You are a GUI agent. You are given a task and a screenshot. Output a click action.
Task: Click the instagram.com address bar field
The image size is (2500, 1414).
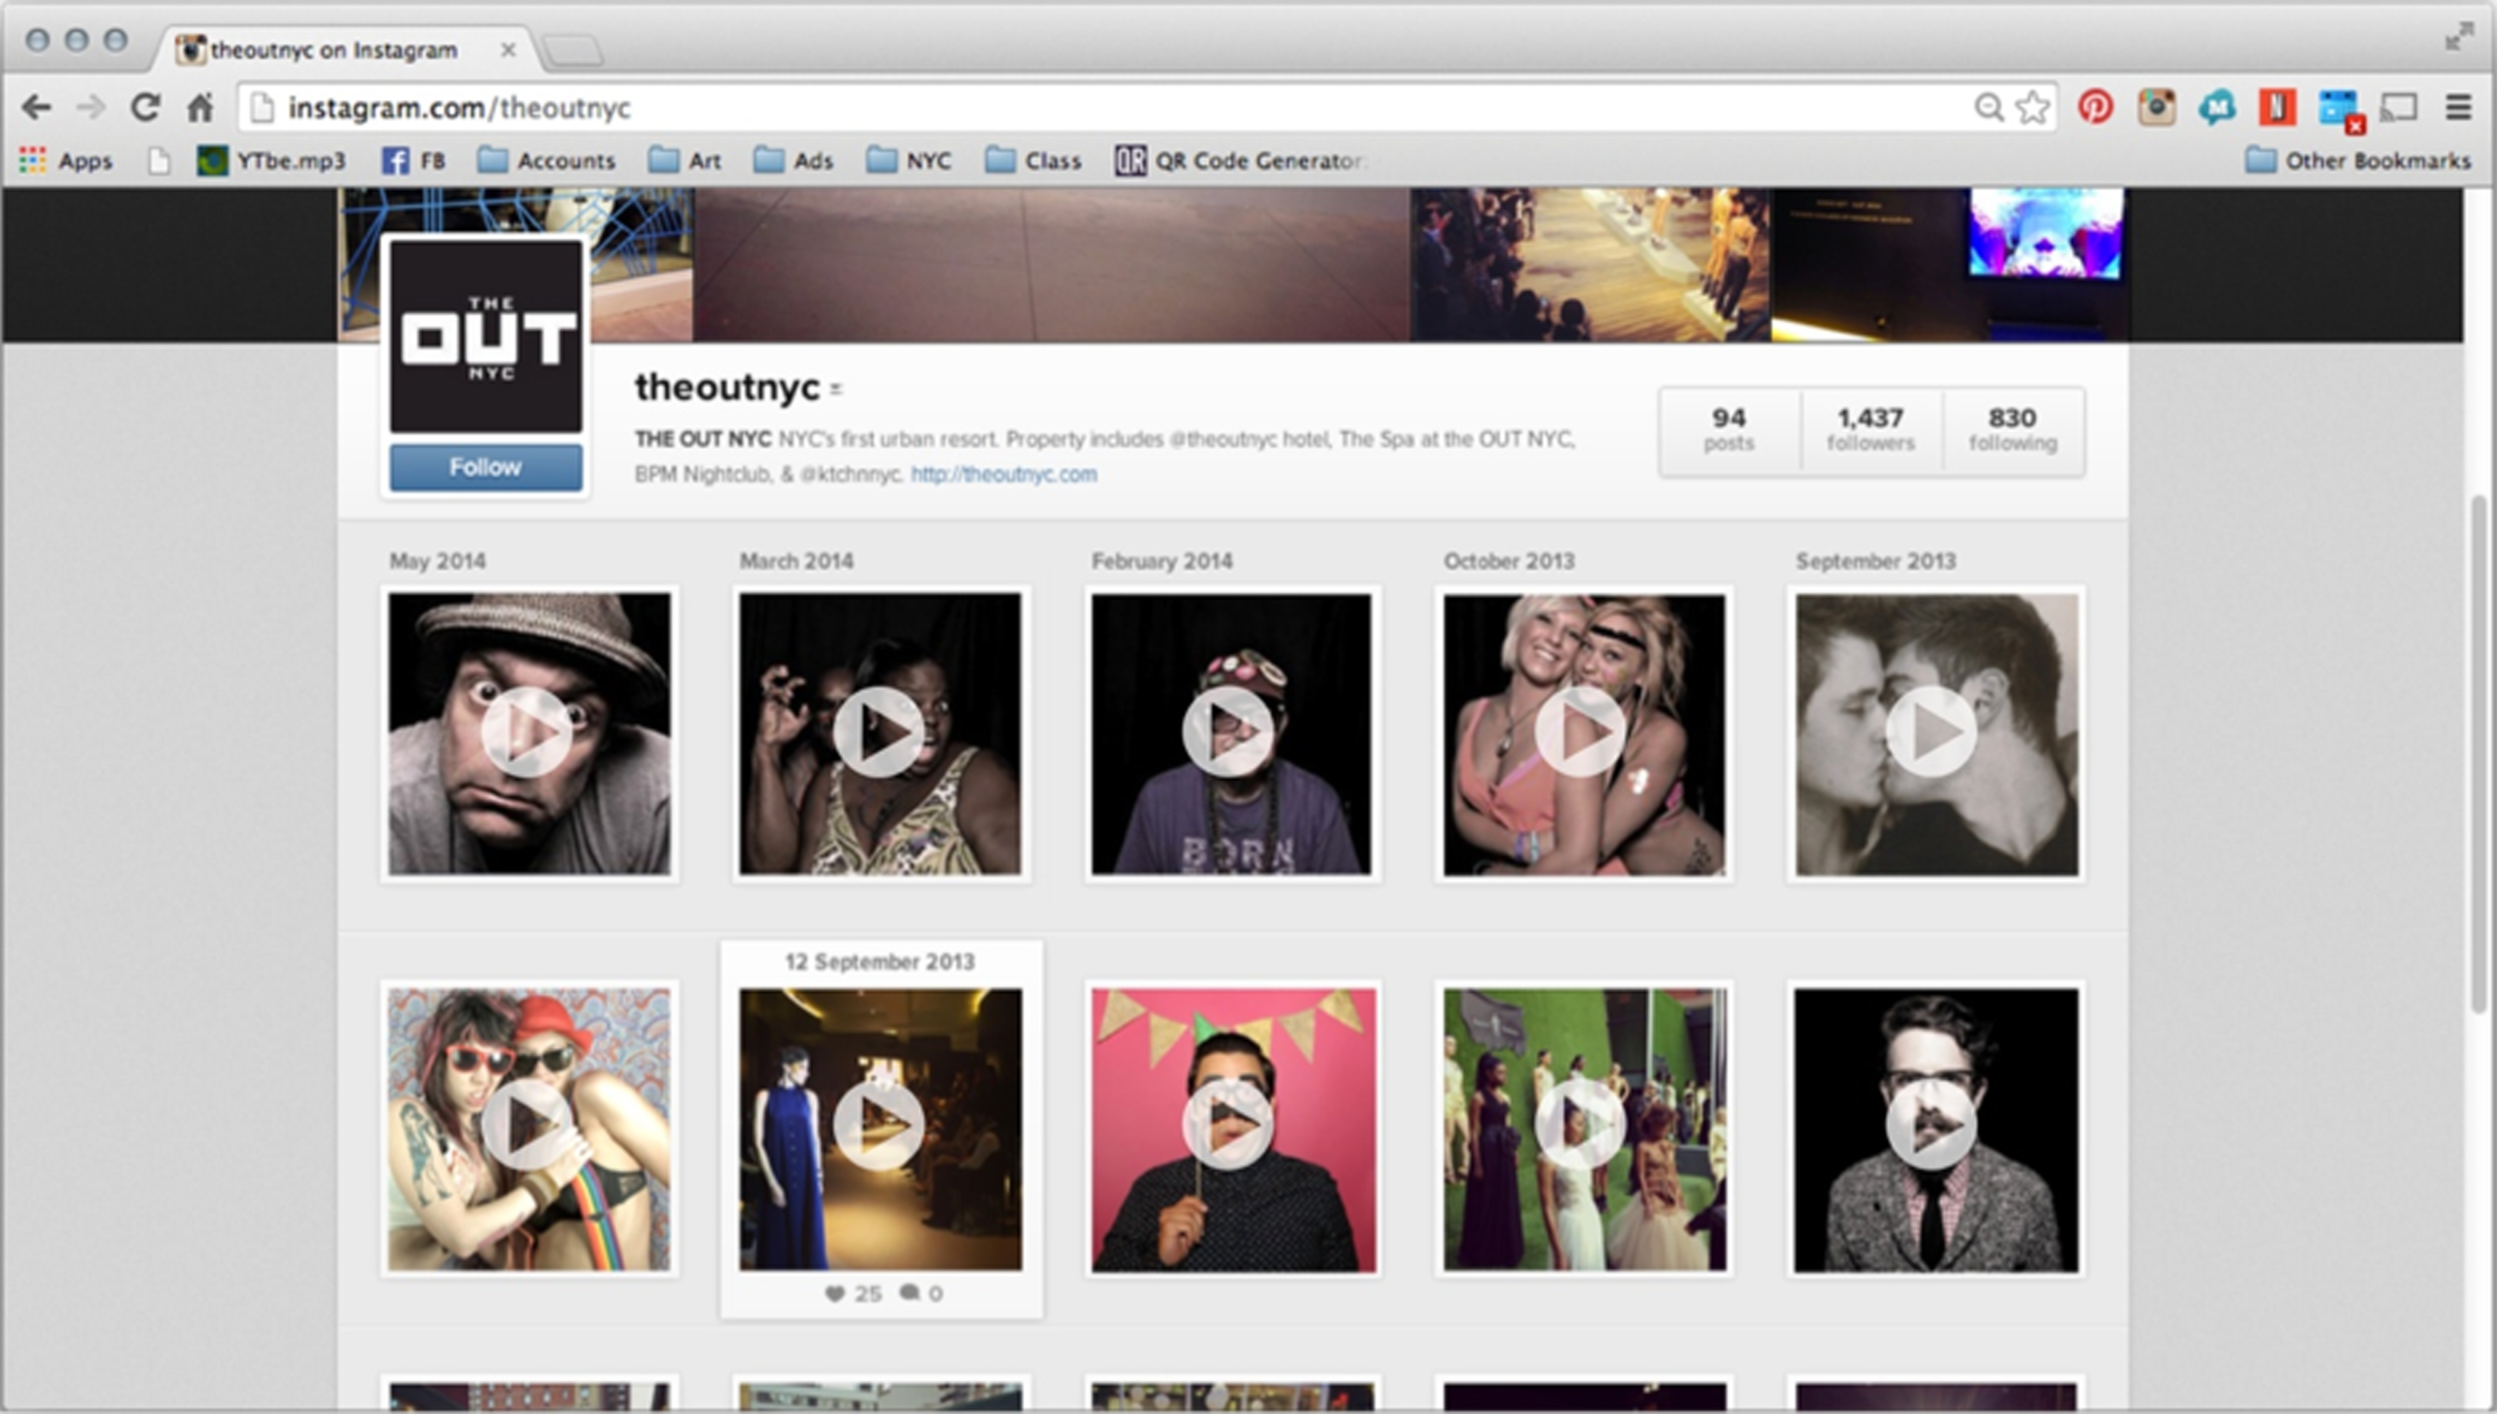1100,107
